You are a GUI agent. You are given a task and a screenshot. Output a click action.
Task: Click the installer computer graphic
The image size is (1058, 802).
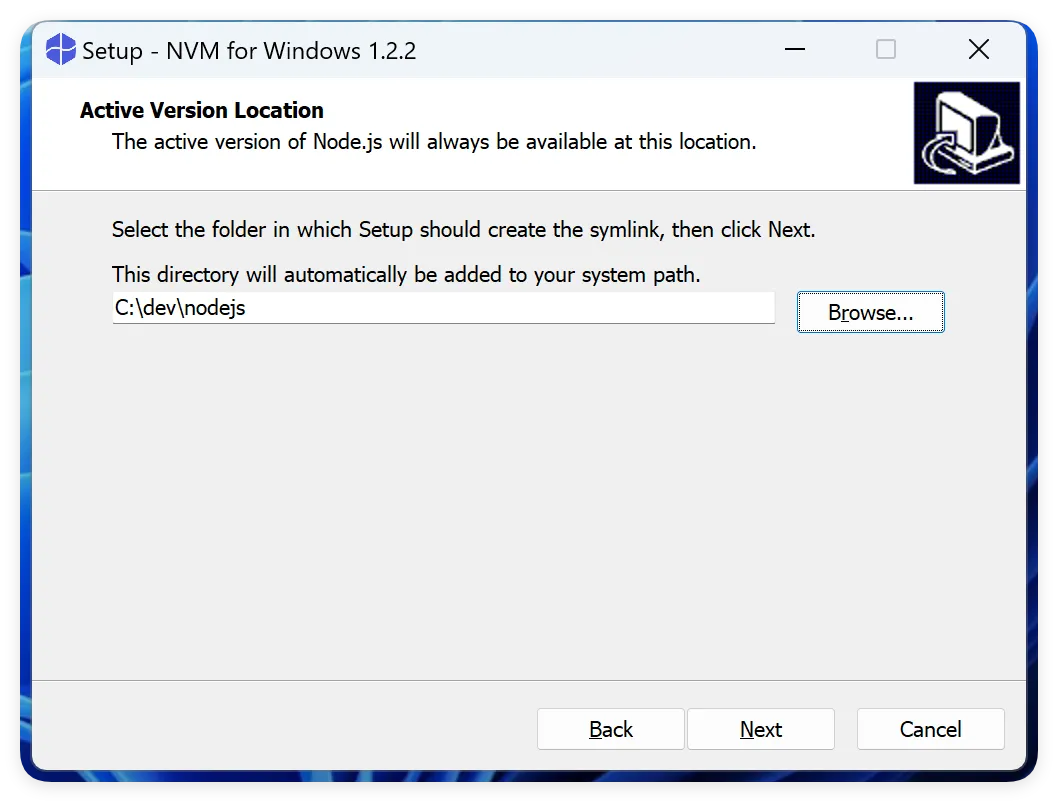[966, 133]
